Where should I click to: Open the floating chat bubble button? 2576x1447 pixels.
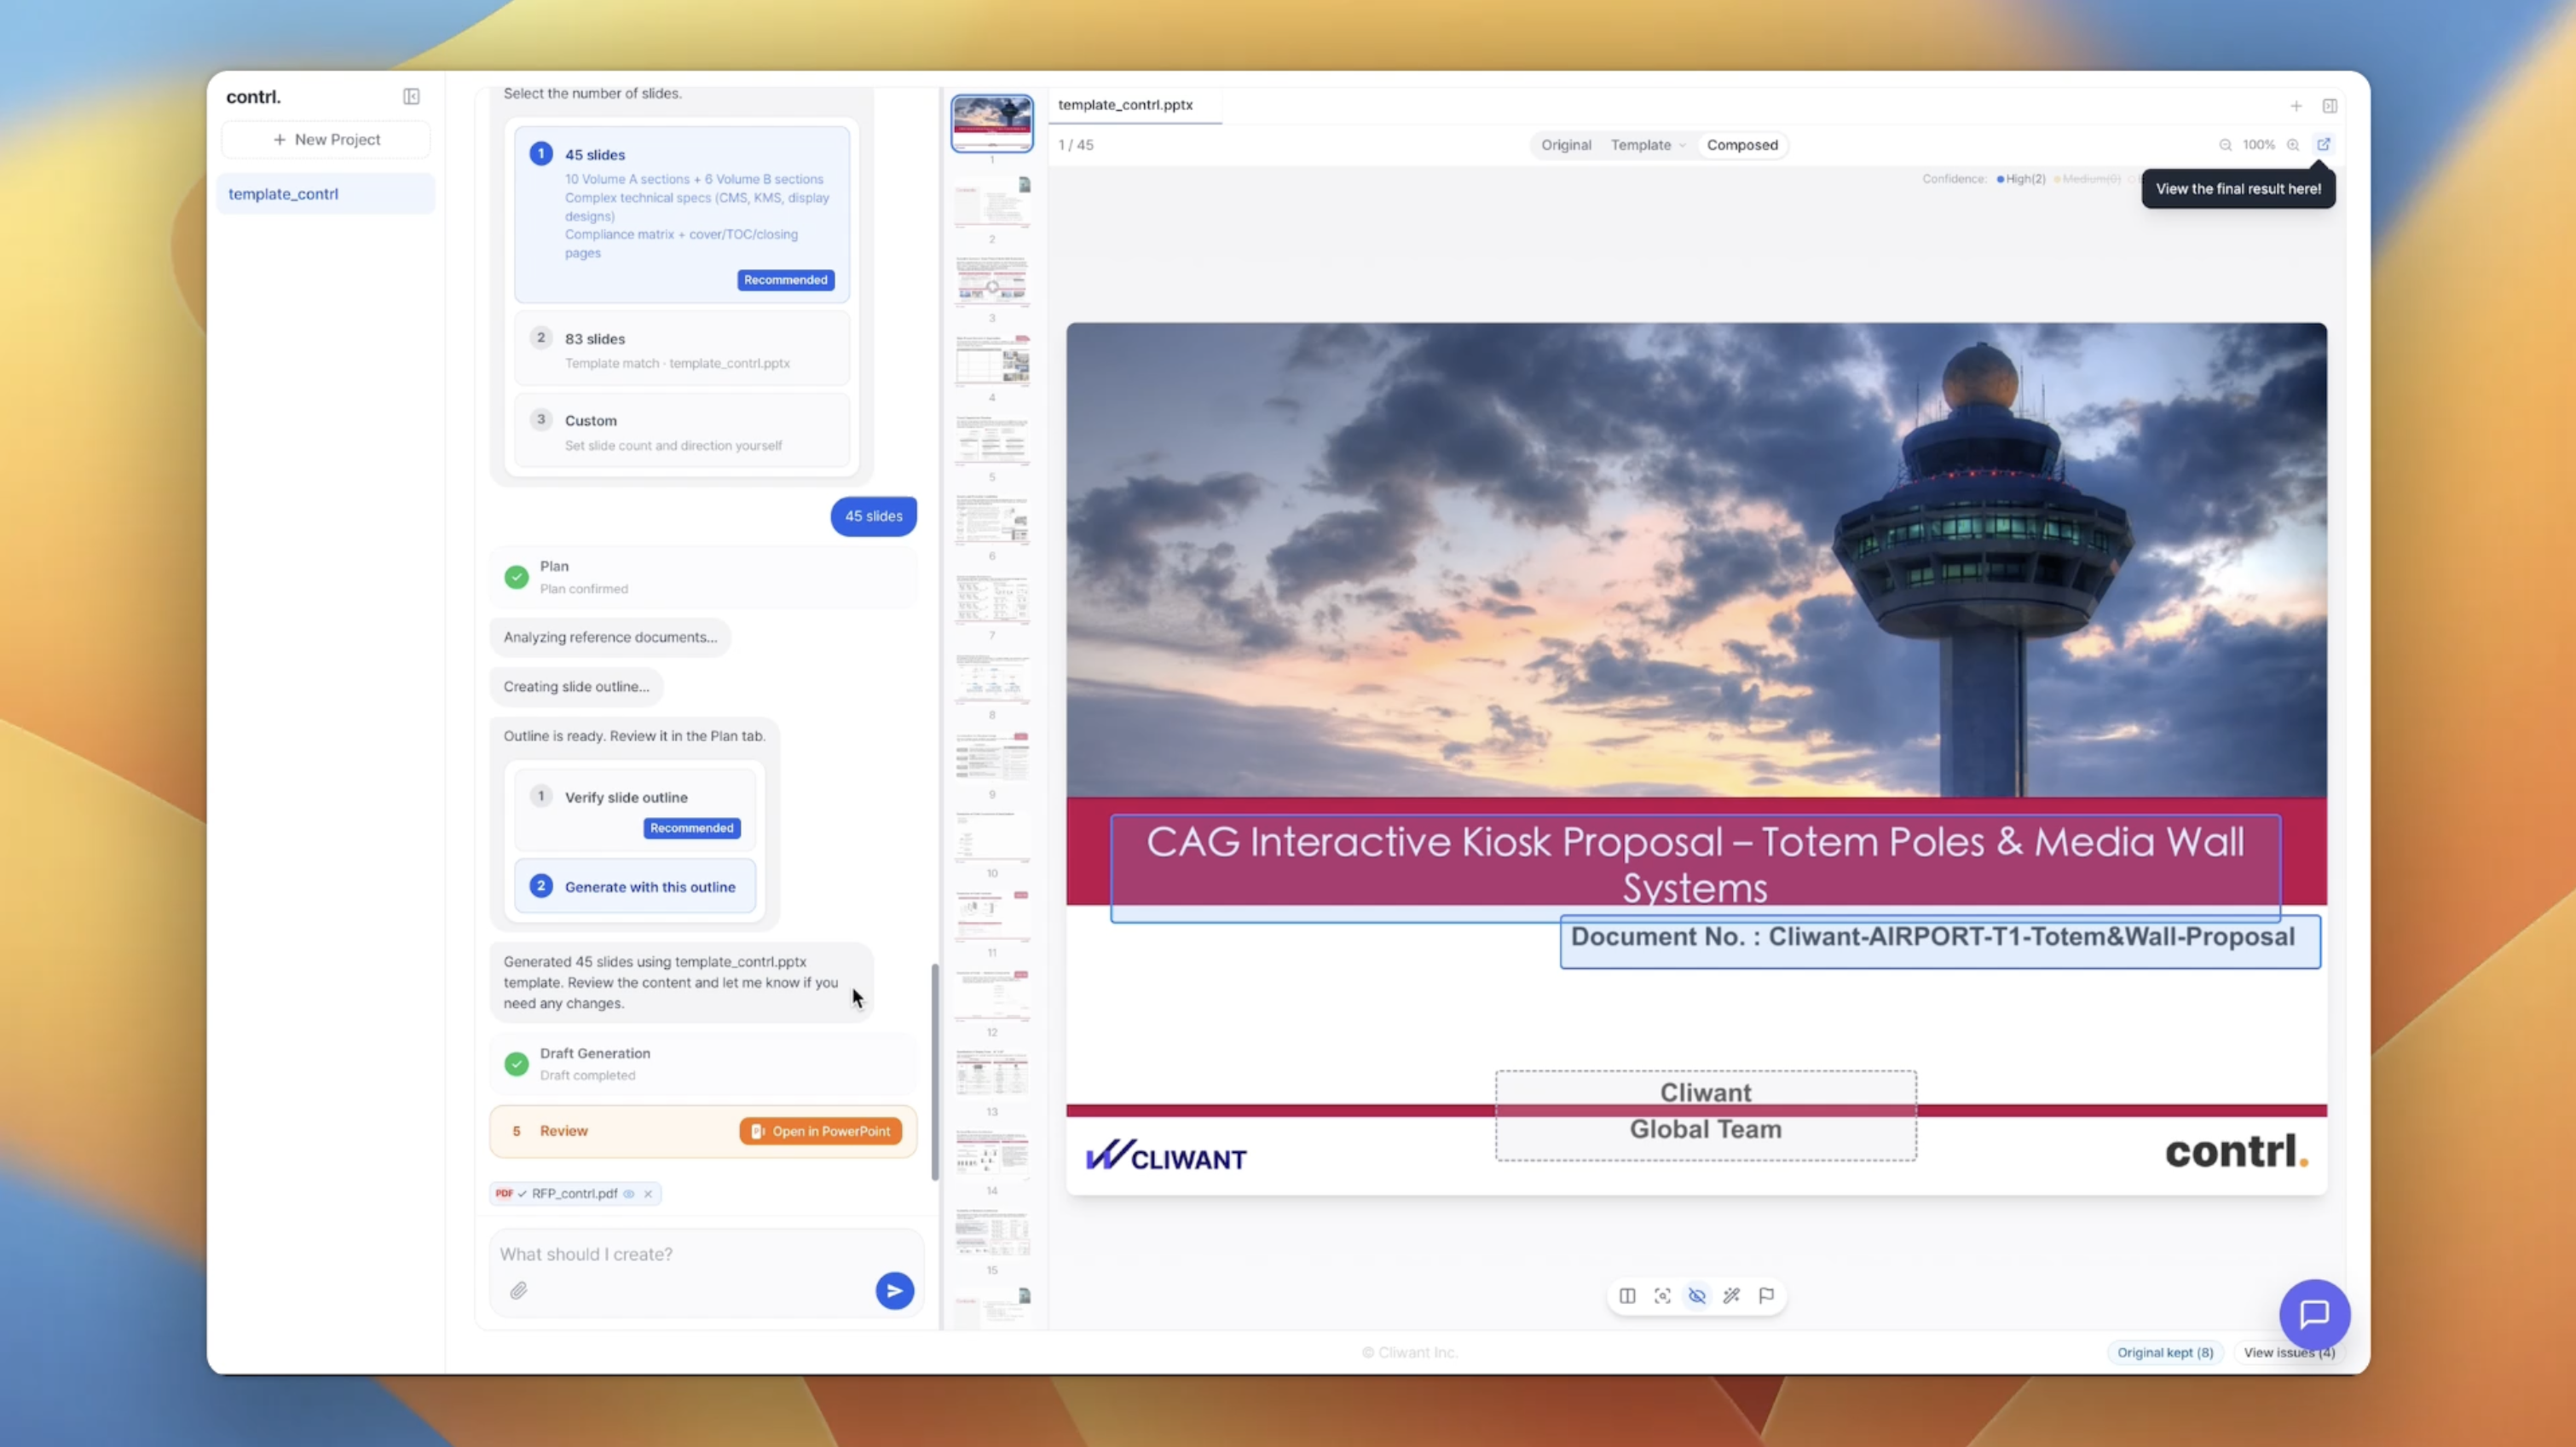click(2314, 1314)
